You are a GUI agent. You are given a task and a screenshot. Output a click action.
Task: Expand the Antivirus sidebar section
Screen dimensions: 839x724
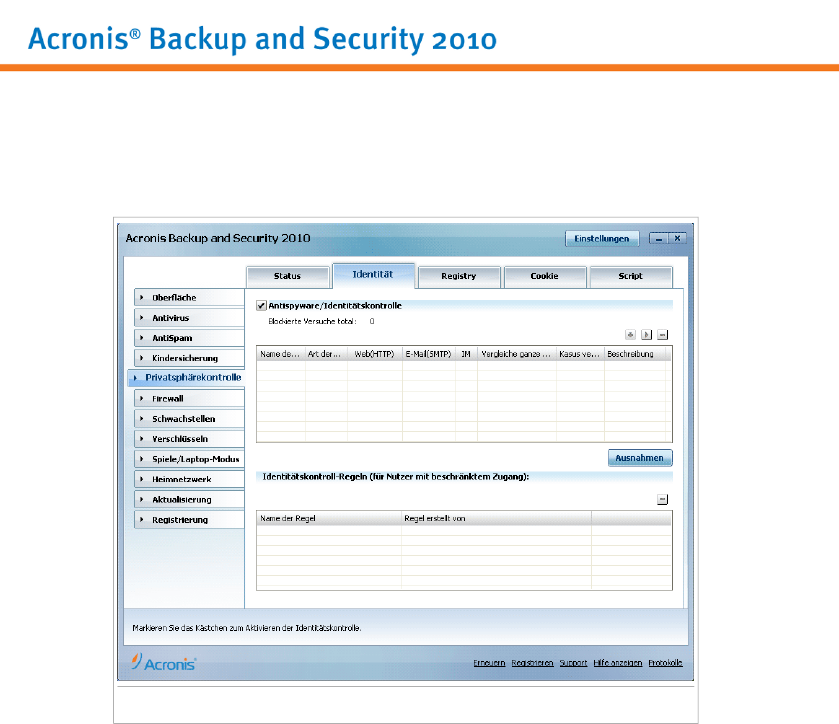click(186, 317)
